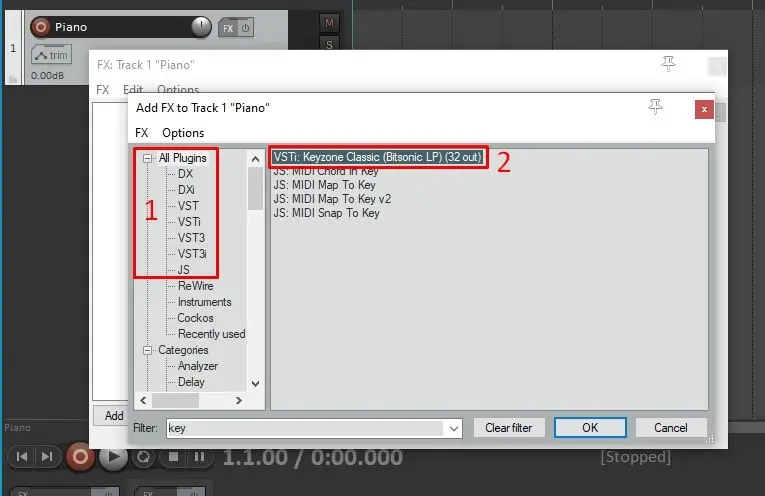Open the Filter history dropdown arrow
Image resolution: width=765 pixels, height=496 pixels.
click(453, 428)
